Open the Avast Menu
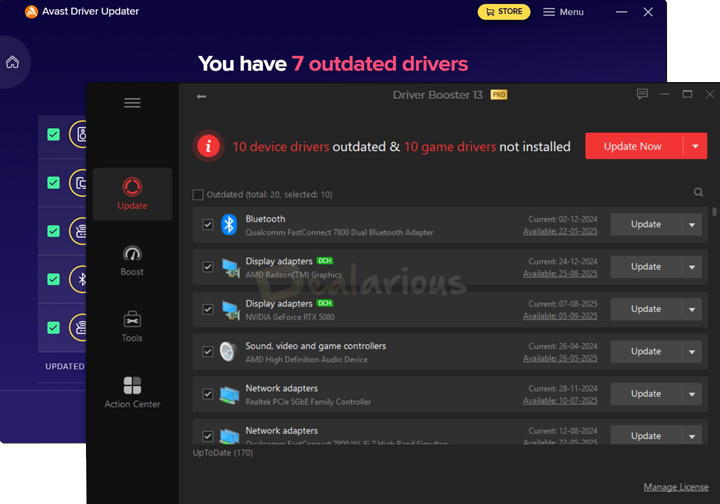This screenshot has height=504, width=720. coord(564,12)
